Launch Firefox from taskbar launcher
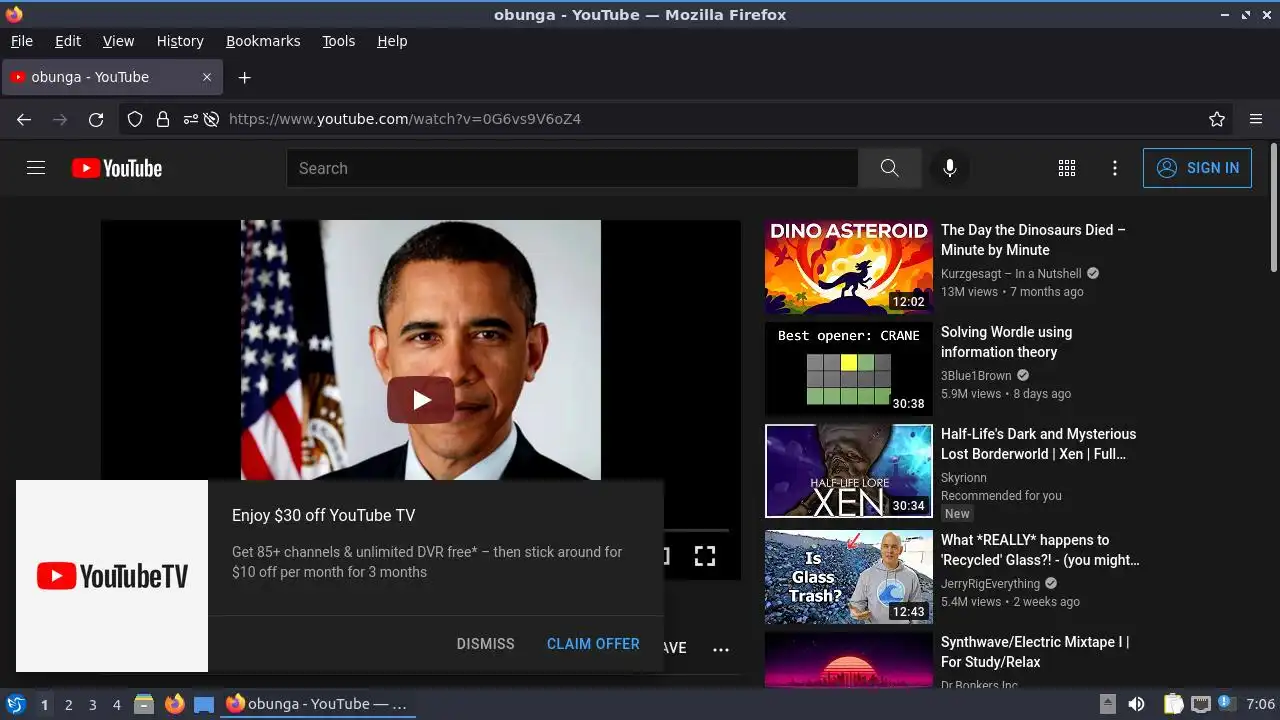The height and width of the screenshot is (720, 1280). (174, 704)
